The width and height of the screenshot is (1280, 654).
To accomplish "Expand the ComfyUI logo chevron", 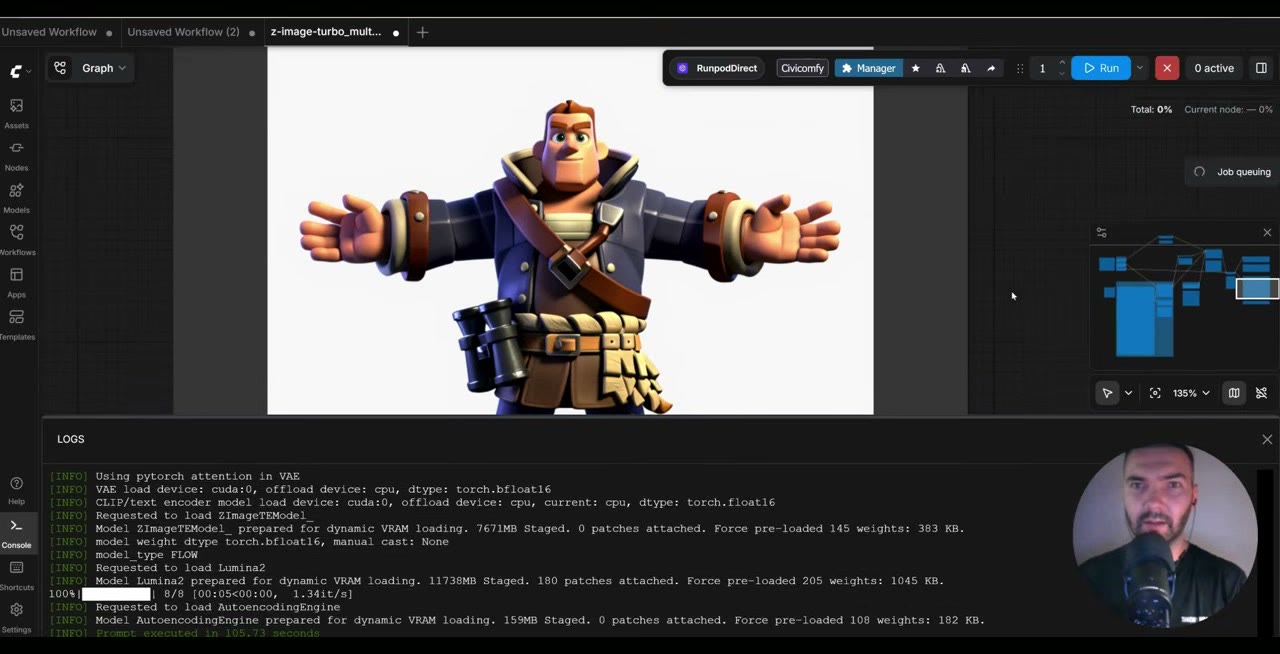I will coord(29,71).
